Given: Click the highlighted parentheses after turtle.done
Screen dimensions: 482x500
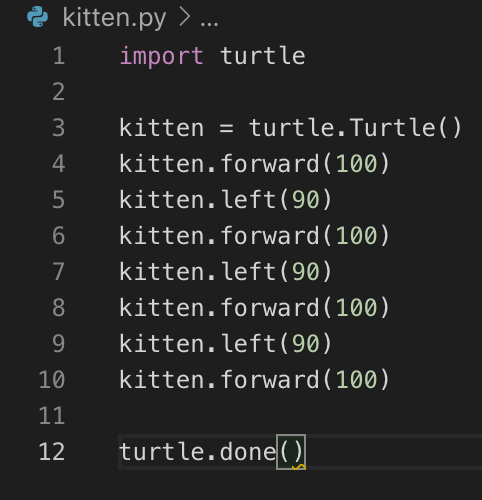Looking at the screenshot, I should click(291, 452).
